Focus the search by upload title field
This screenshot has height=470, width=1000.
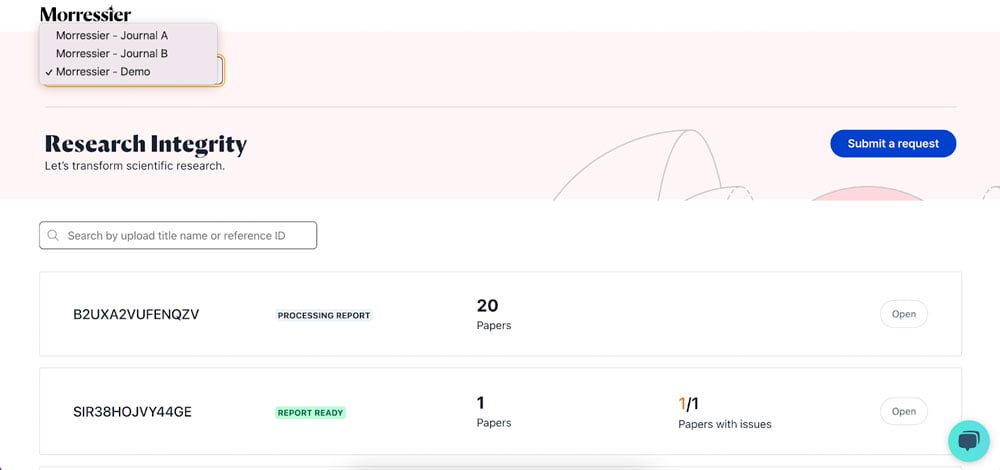(178, 235)
